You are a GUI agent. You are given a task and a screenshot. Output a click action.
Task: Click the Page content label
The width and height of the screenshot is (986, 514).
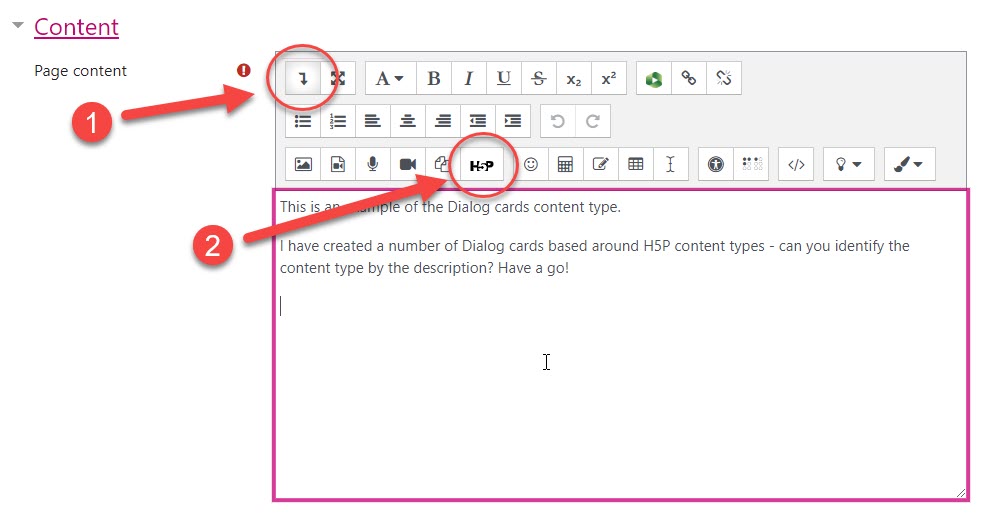(x=80, y=71)
